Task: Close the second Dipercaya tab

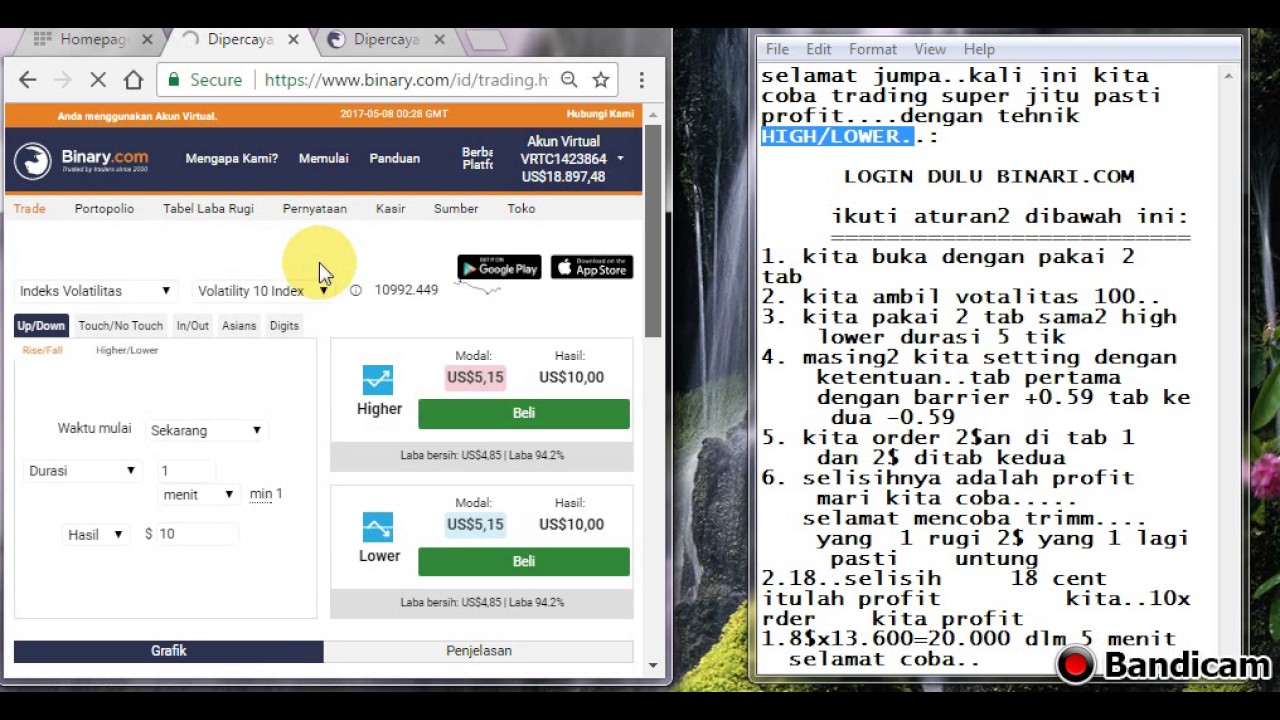Action: click(x=293, y=40)
